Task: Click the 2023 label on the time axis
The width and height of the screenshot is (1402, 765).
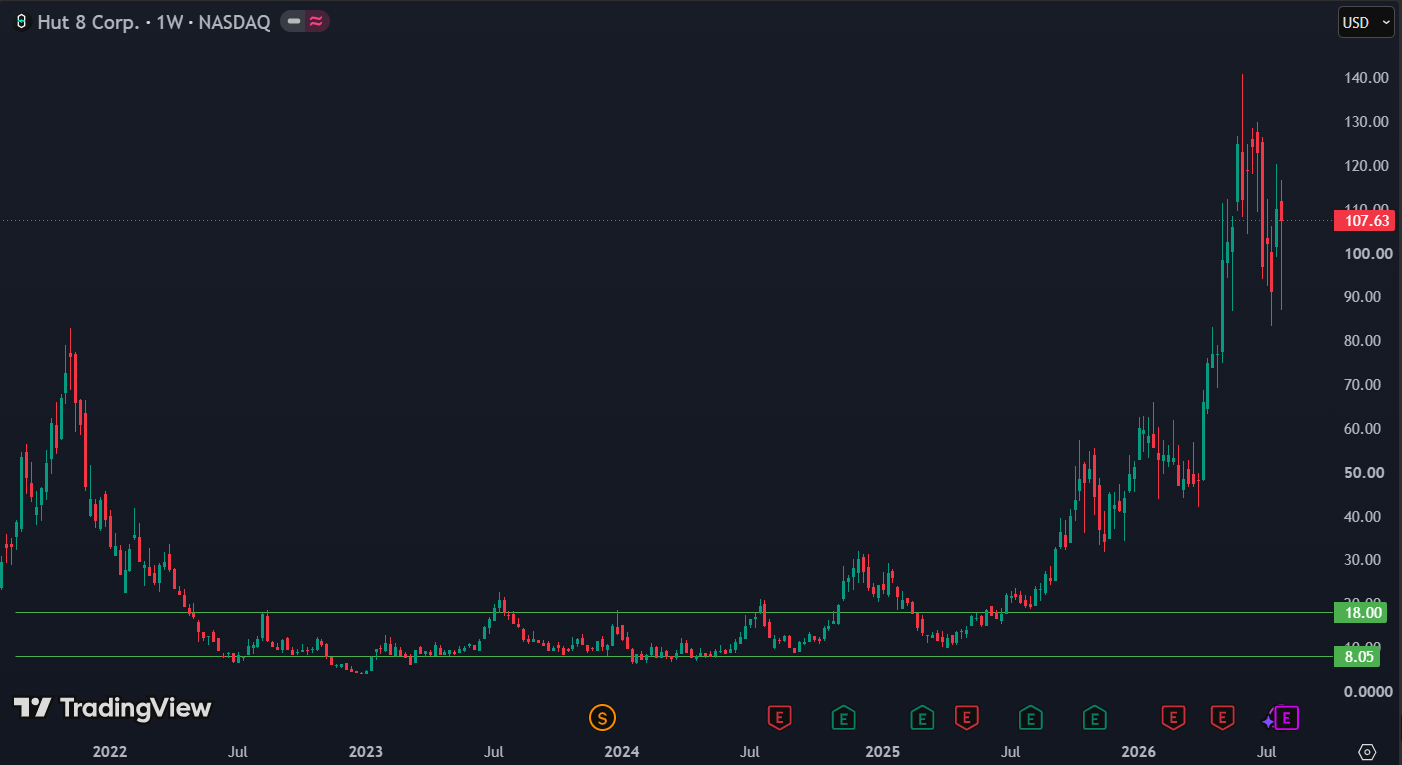Action: [x=365, y=752]
